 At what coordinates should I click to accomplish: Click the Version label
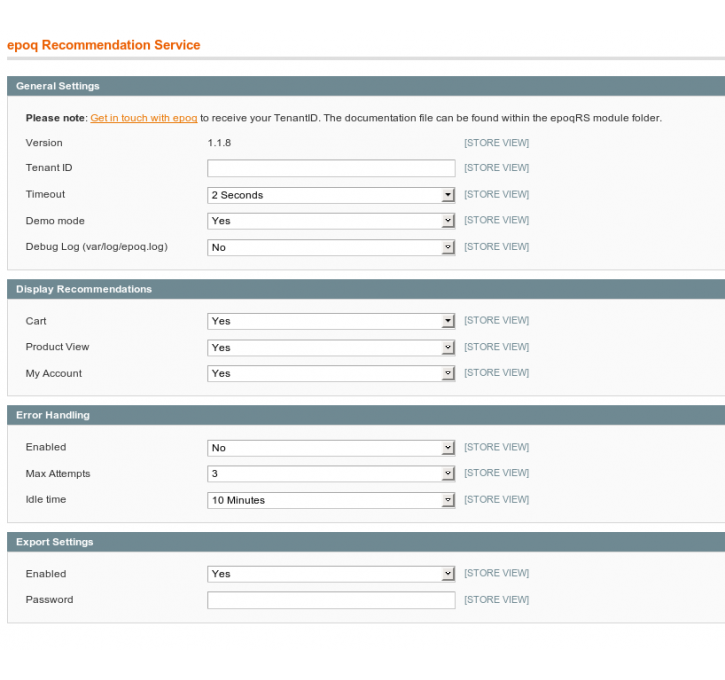pos(44,143)
